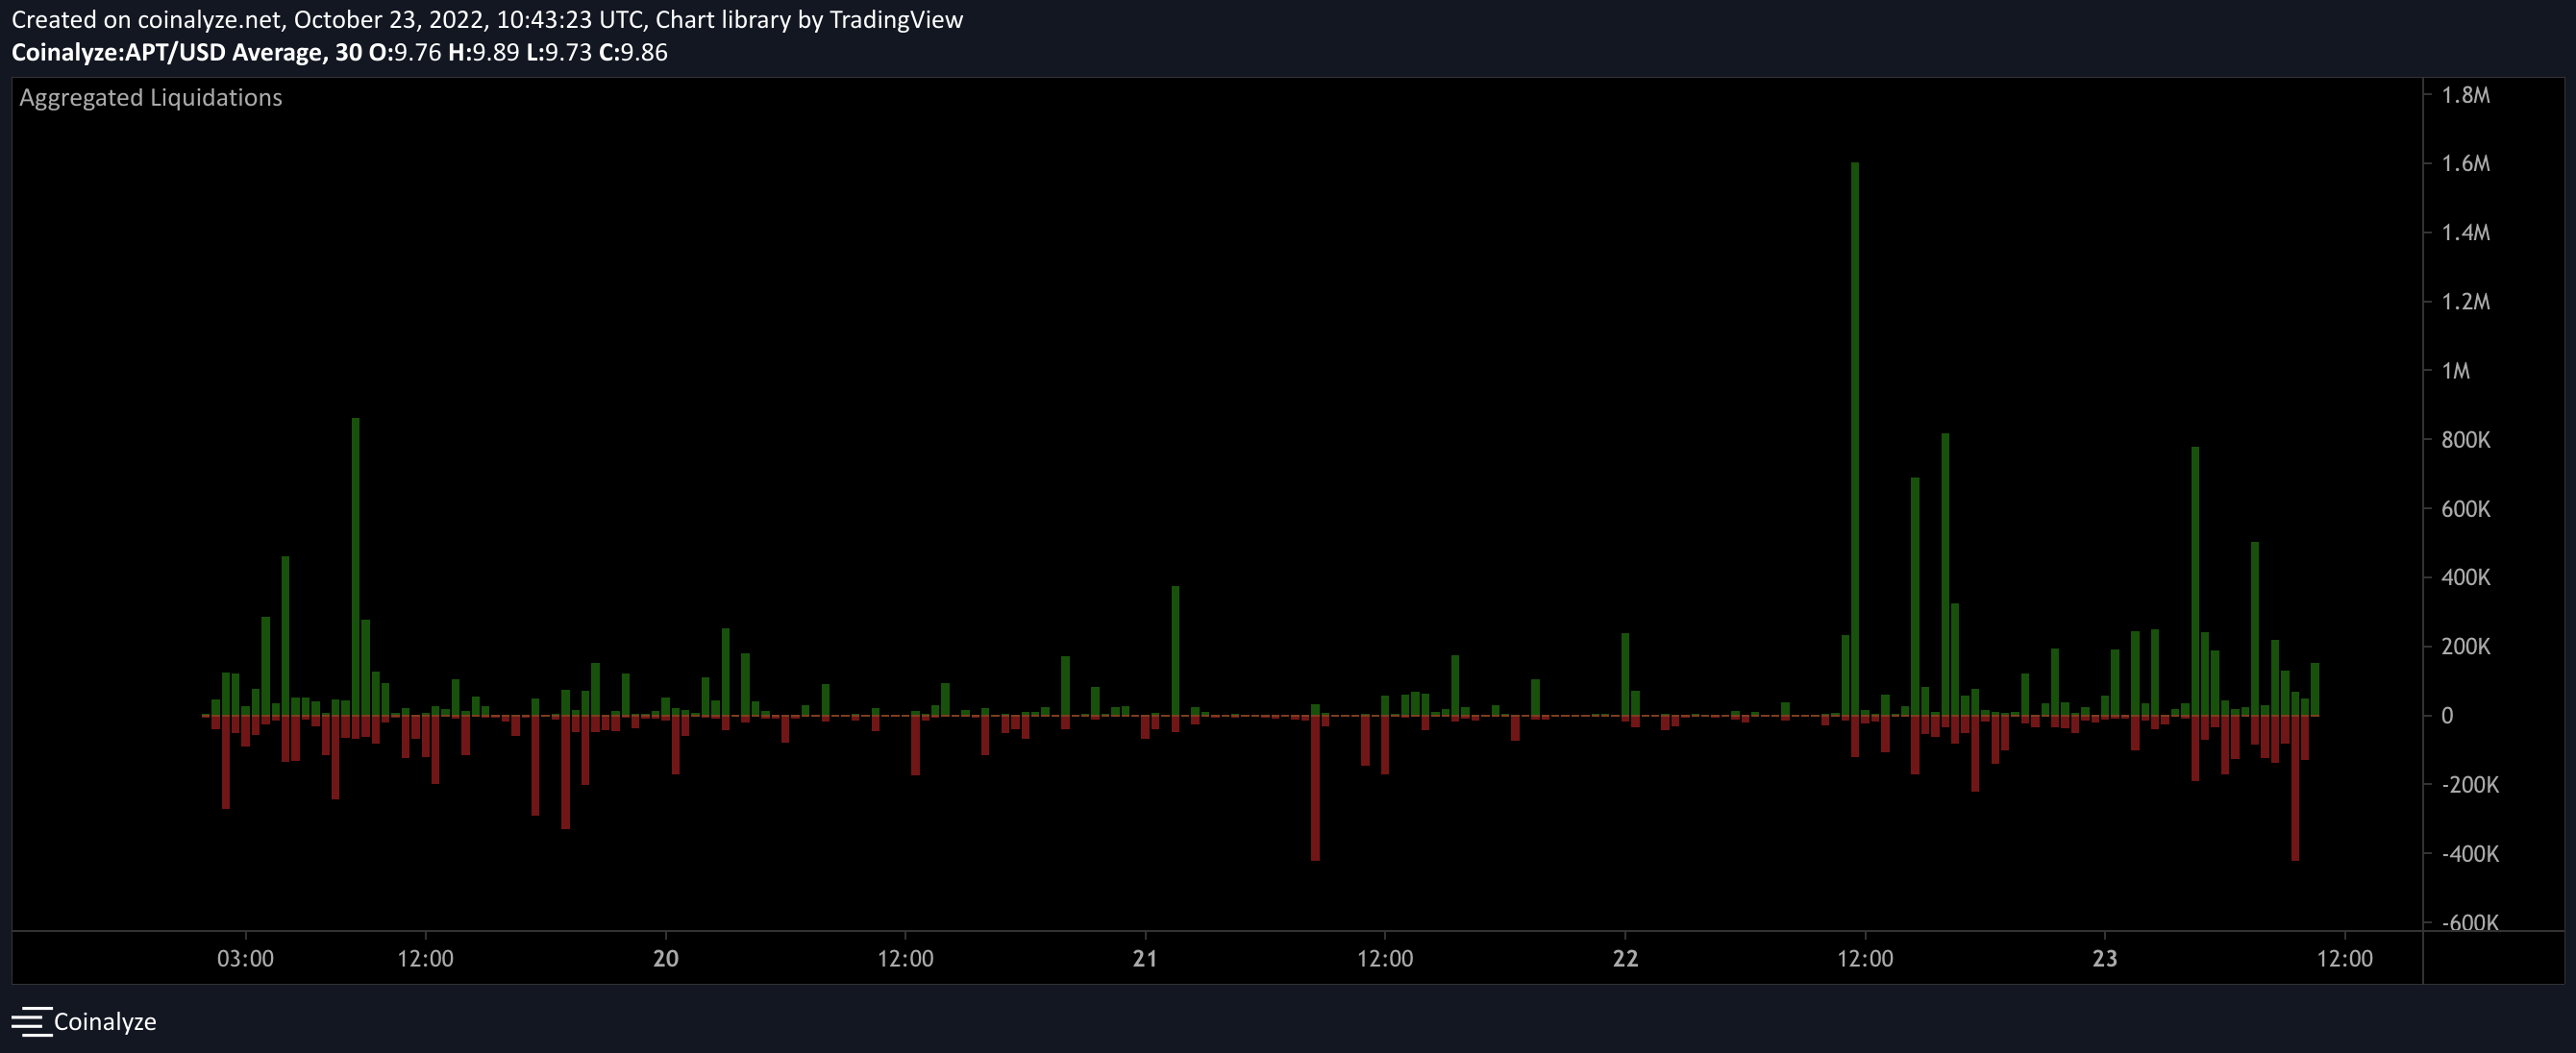The width and height of the screenshot is (2576, 1053).
Task: Click the 800K price scale label
Action: click(2465, 440)
